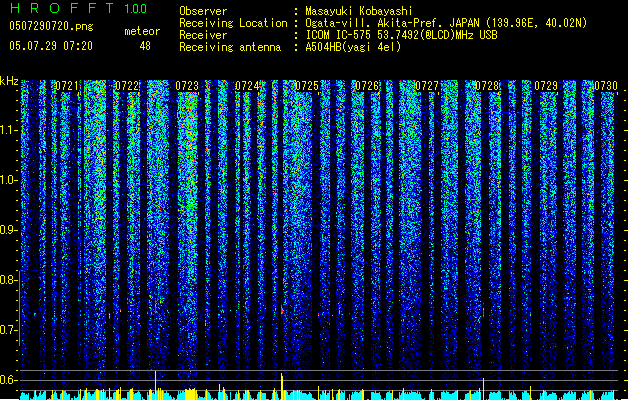Click the 0722 time marker
The width and height of the screenshot is (629, 400).
pyautogui.click(x=127, y=86)
